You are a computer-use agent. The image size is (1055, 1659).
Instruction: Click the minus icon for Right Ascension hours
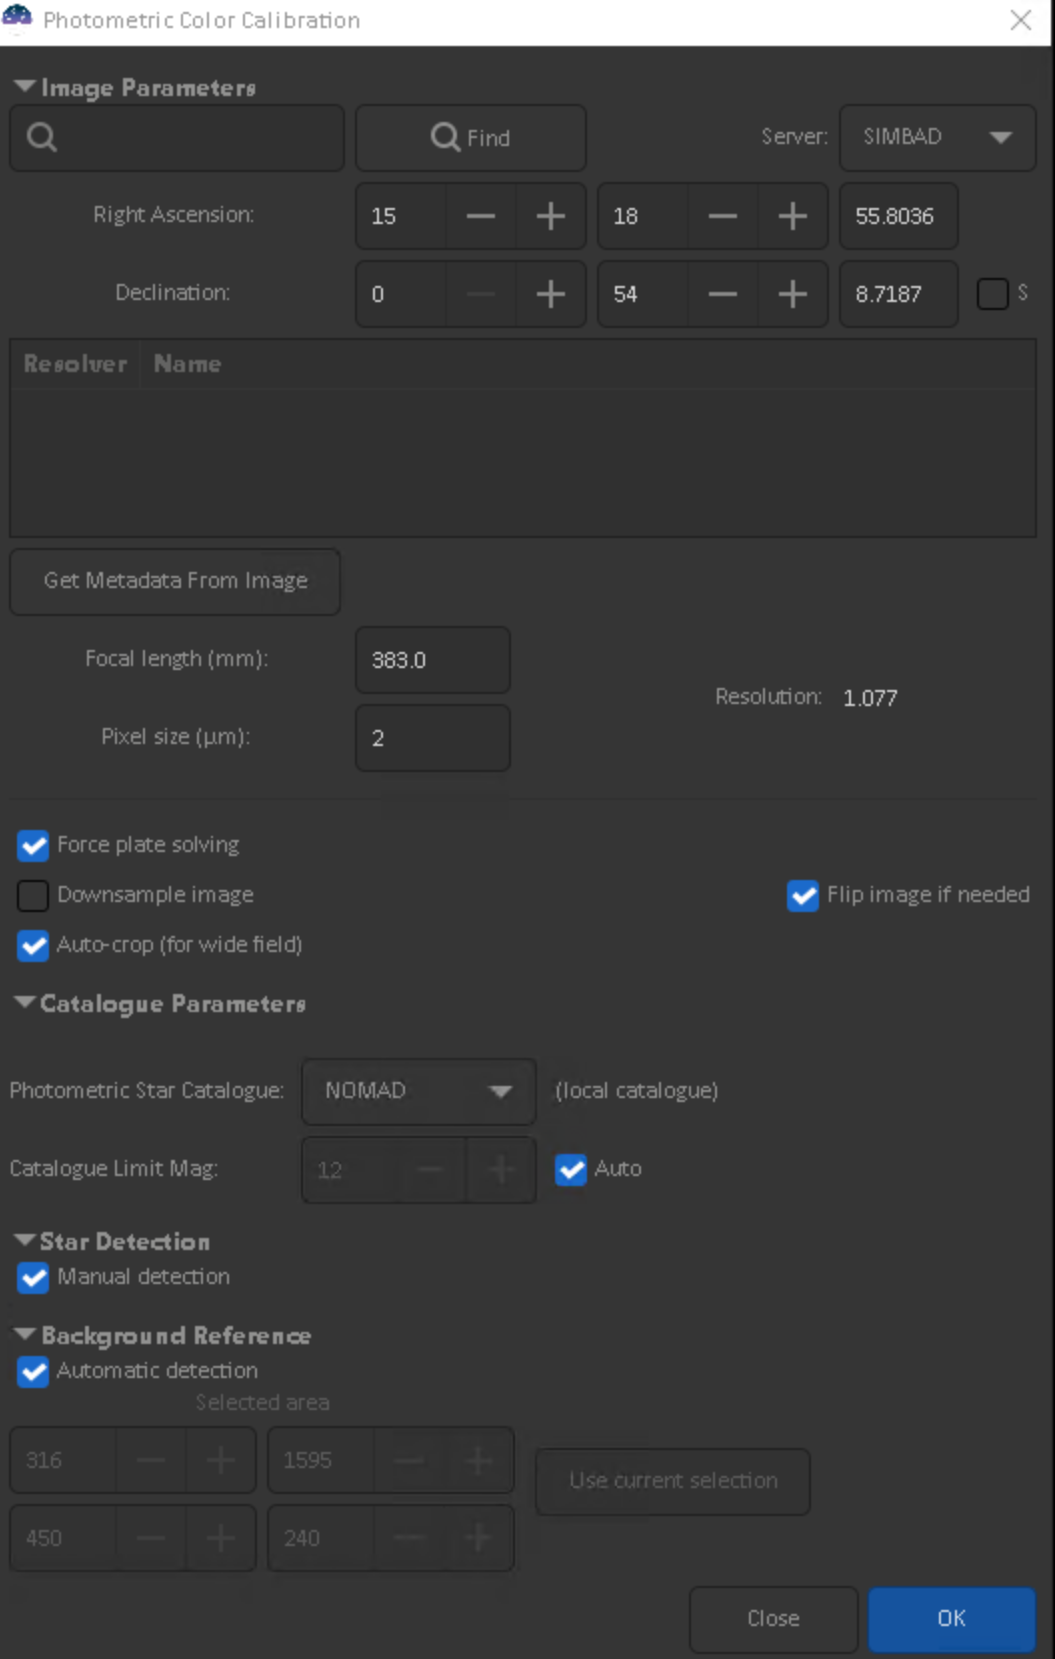coord(481,216)
